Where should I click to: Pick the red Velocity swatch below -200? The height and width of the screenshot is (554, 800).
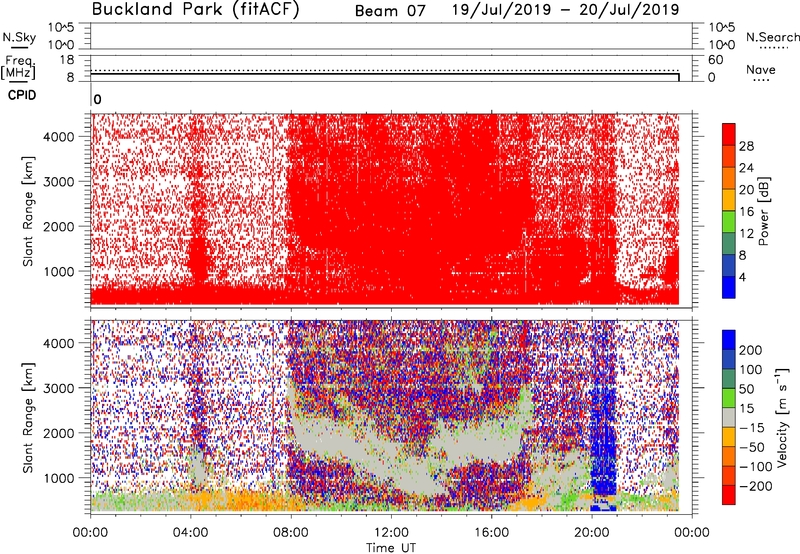click(729, 495)
